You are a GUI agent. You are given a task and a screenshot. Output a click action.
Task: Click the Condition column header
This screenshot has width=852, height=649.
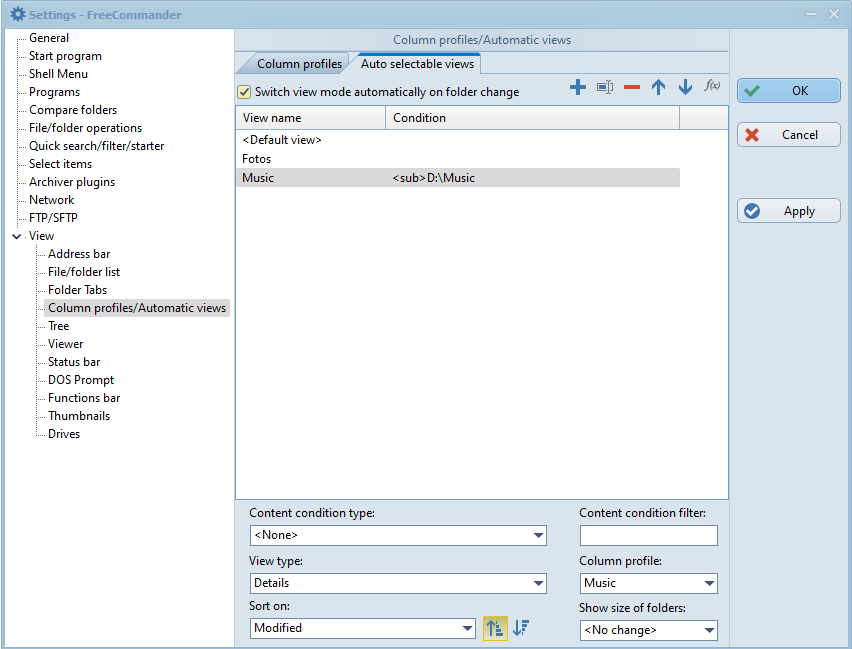[x=532, y=118]
